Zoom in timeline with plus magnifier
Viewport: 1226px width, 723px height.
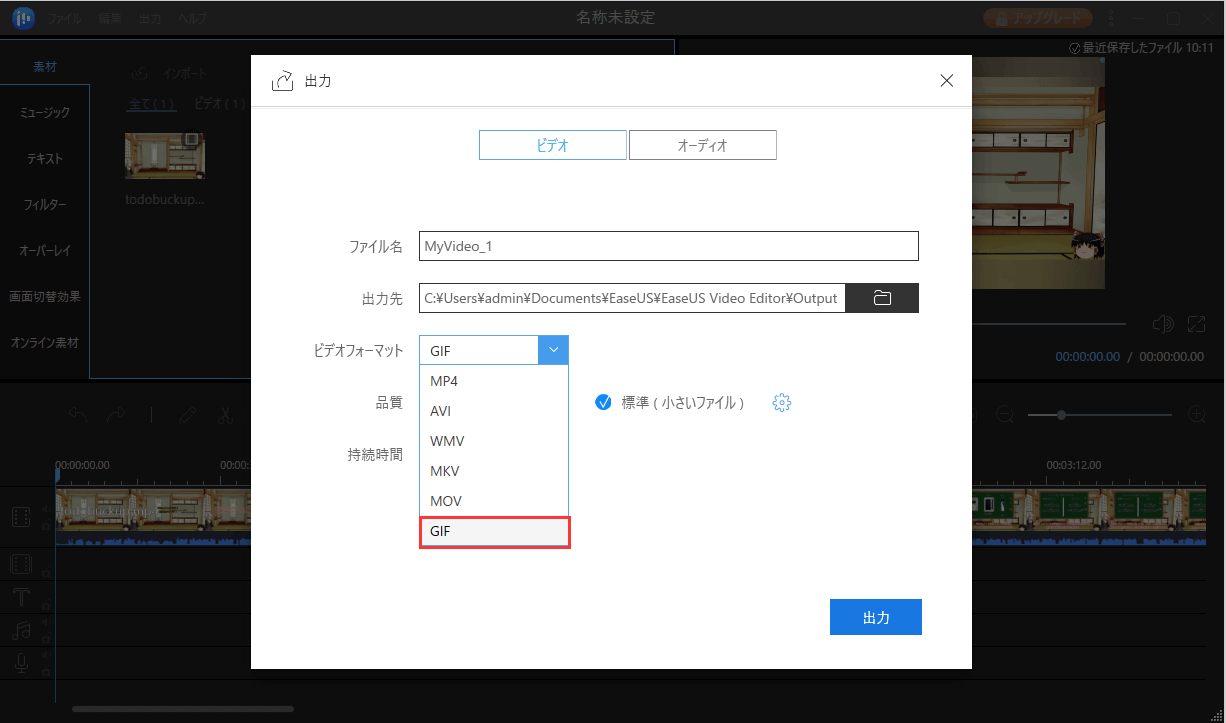point(1196,415)
